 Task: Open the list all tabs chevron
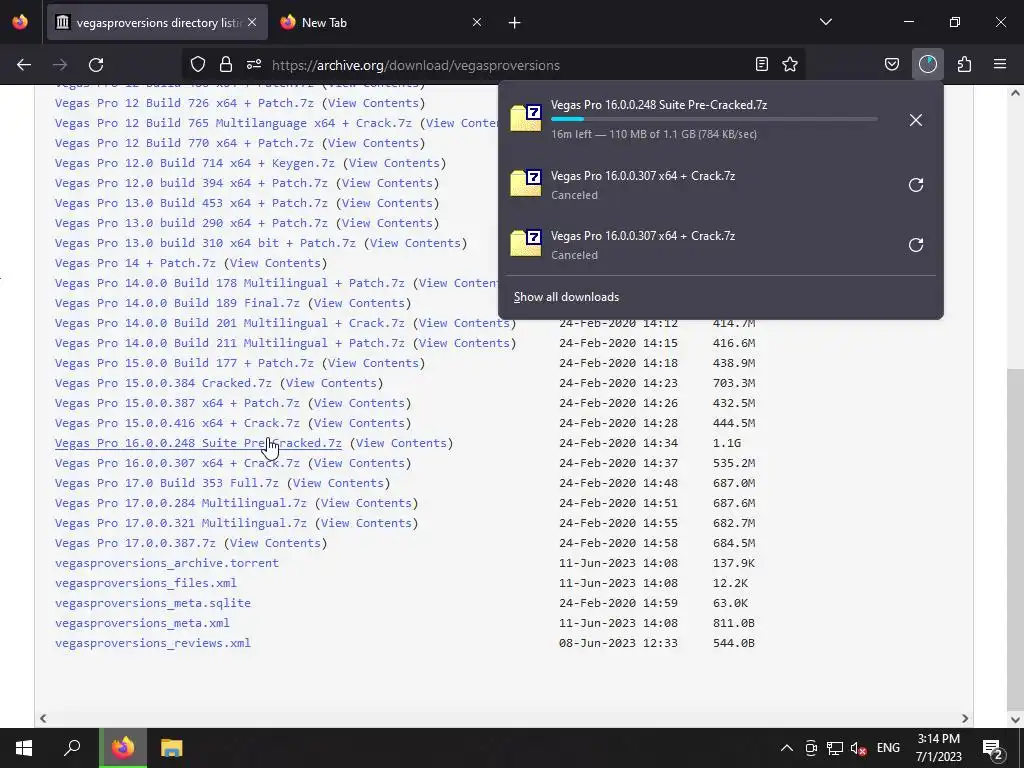[x=825, y=22]
